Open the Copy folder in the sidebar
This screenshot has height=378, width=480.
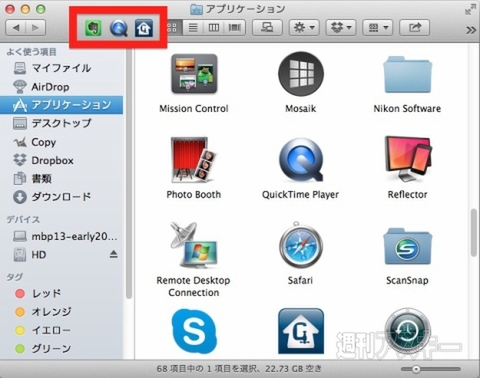point(61,142)
